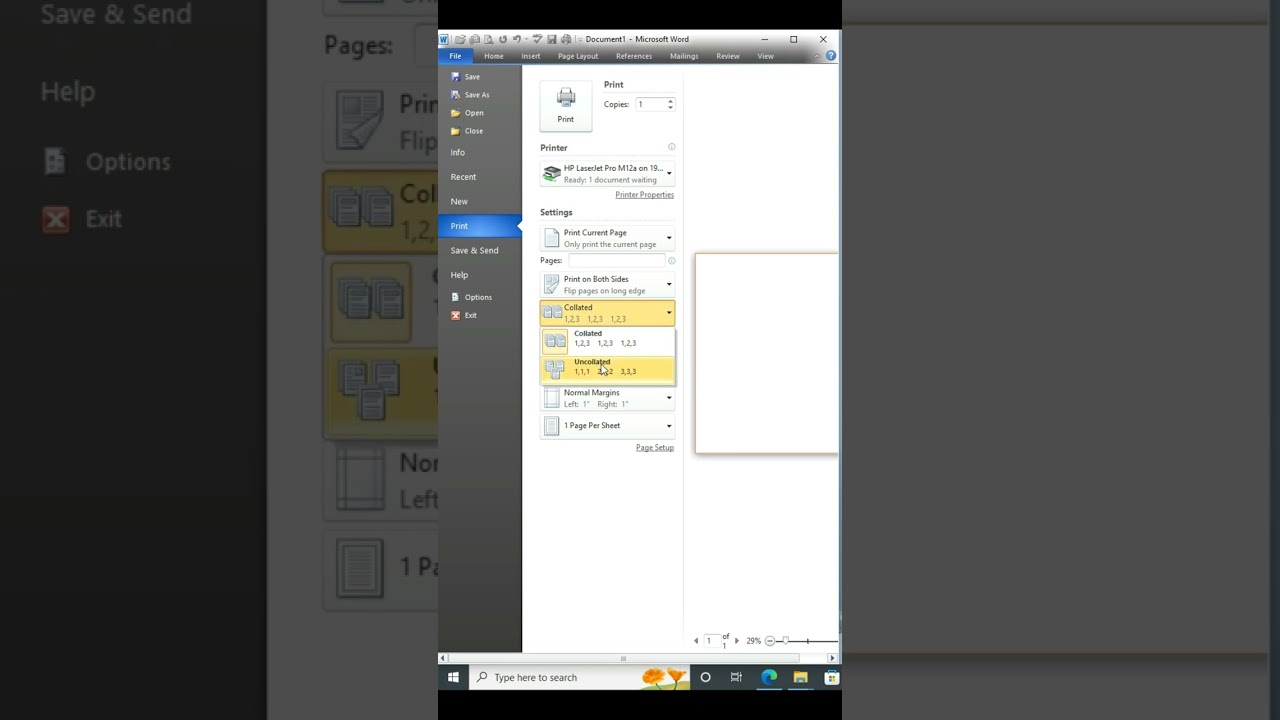Screen dimensions: 1280x720
Task: Go to the View ribbon tab
Action: (x=765, y=56)
